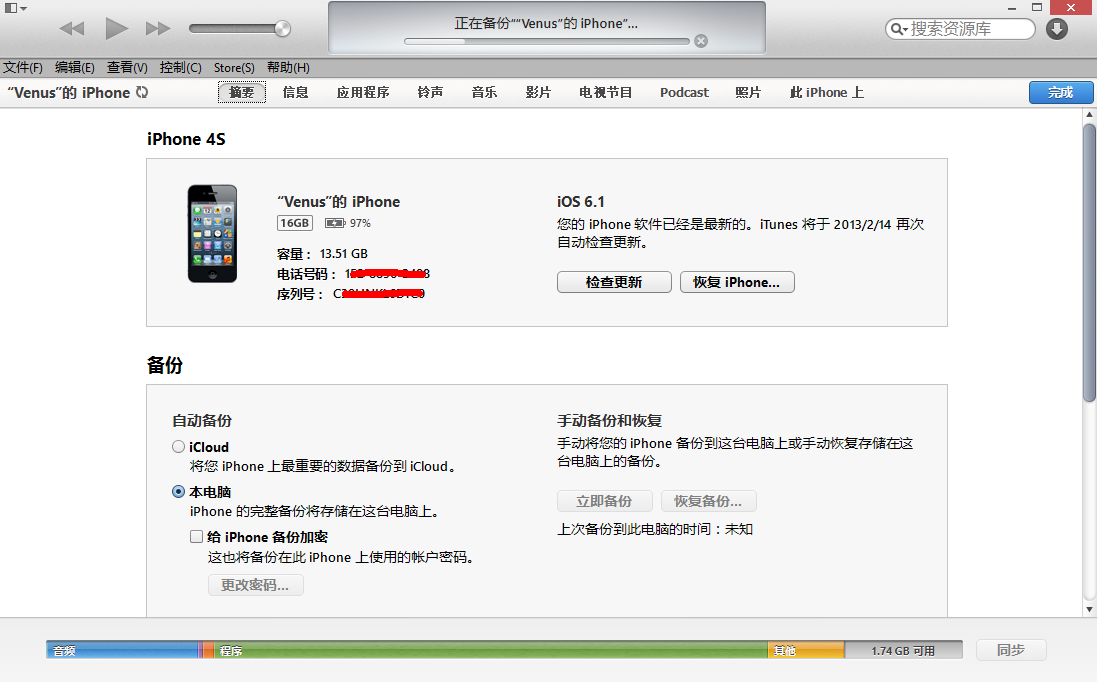
Task: Click the scrollbar down arrow
Action: click(x=1089, y=609)
